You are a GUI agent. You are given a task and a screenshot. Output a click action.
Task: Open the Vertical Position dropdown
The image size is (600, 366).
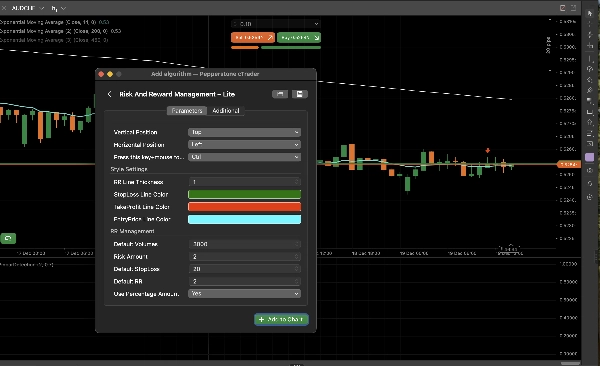244,132
